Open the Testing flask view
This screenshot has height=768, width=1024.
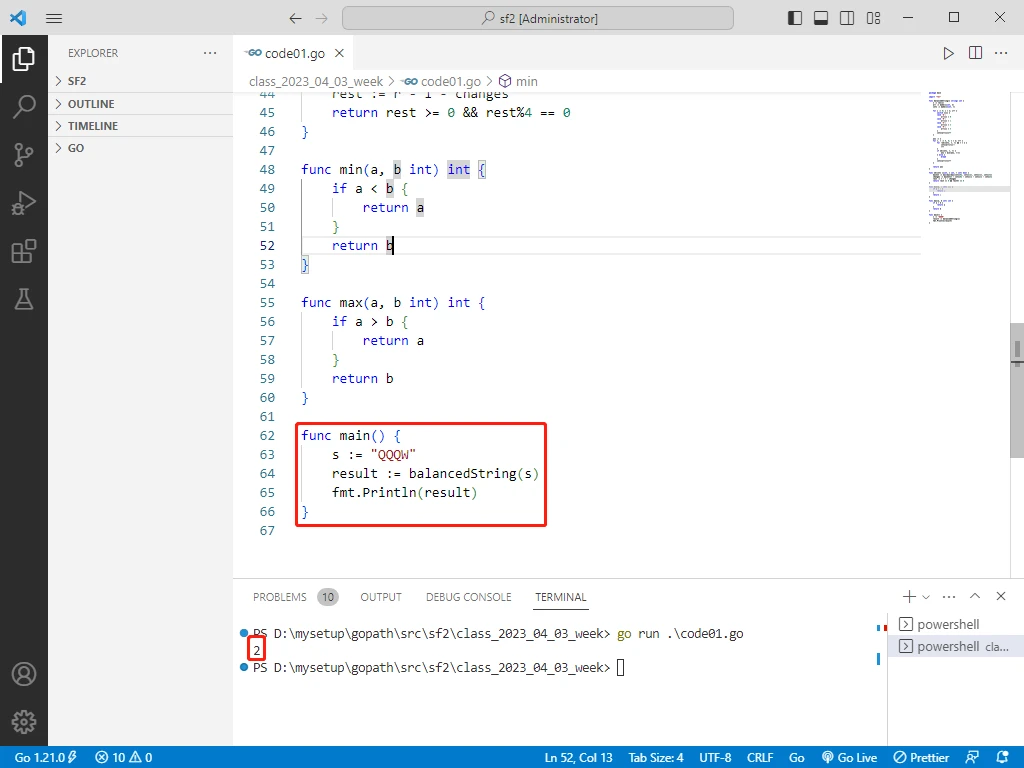(24, 299)
